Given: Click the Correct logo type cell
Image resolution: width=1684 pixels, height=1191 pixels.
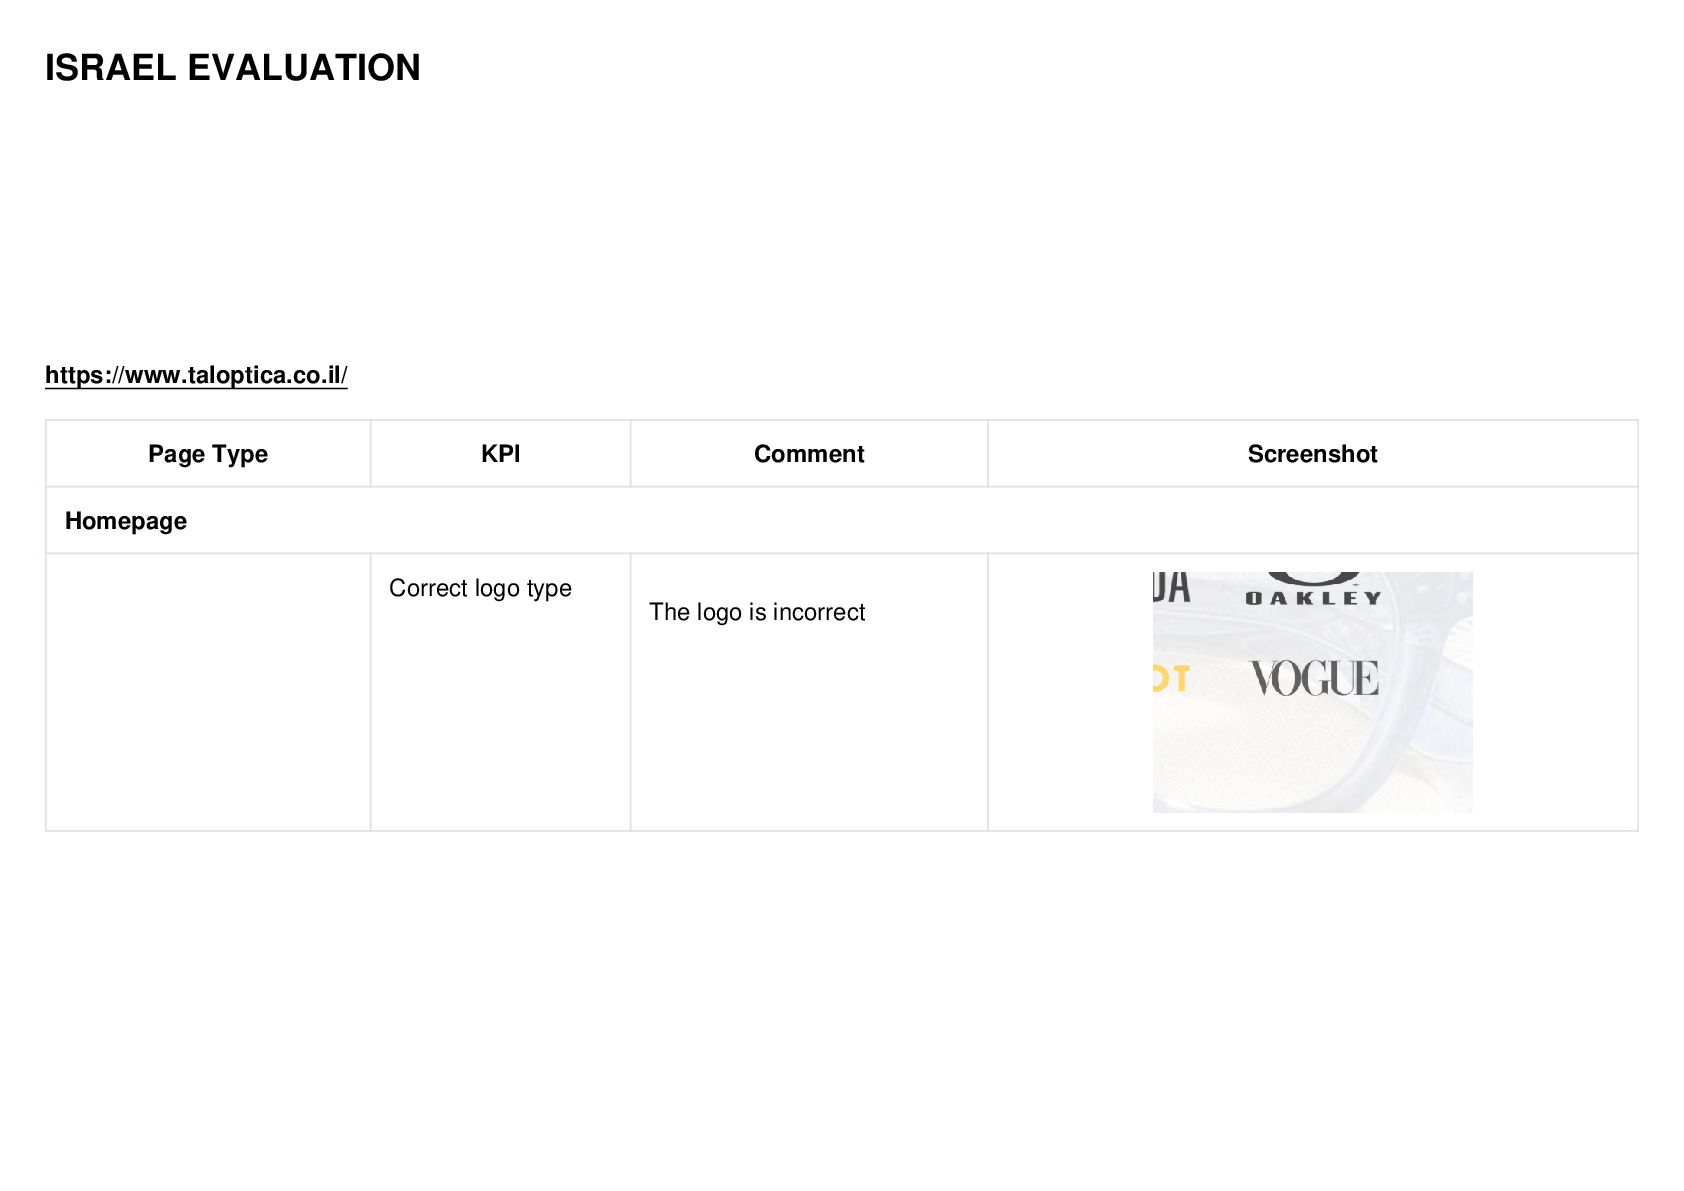Looking at the screenshot, I should click(x=501, y=692).
